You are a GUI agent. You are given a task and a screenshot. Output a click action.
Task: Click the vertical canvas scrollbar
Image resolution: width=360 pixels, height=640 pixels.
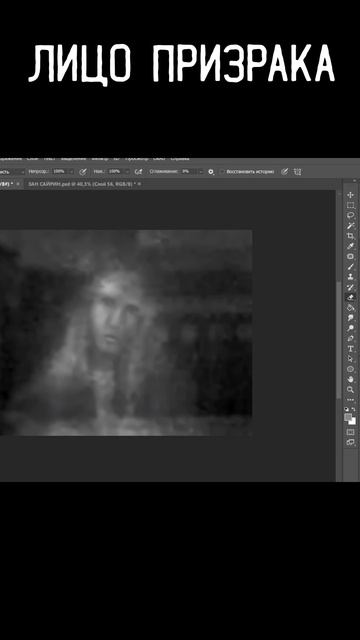338,339
